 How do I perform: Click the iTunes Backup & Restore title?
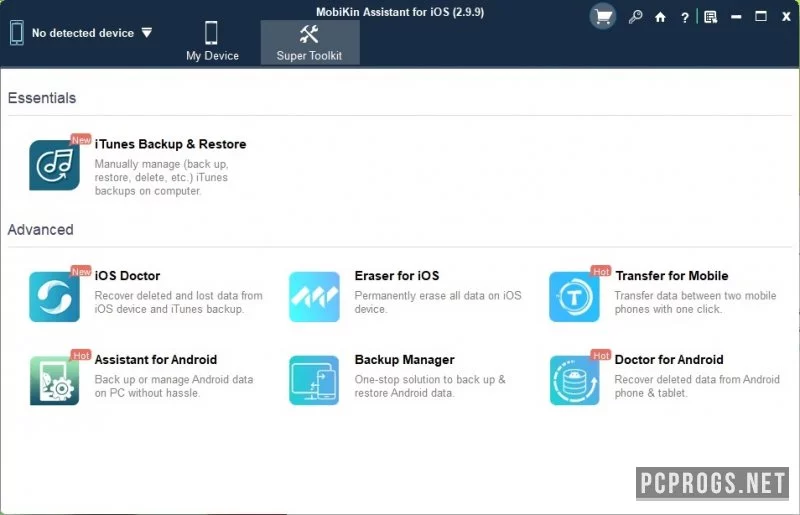coord(170,144)
